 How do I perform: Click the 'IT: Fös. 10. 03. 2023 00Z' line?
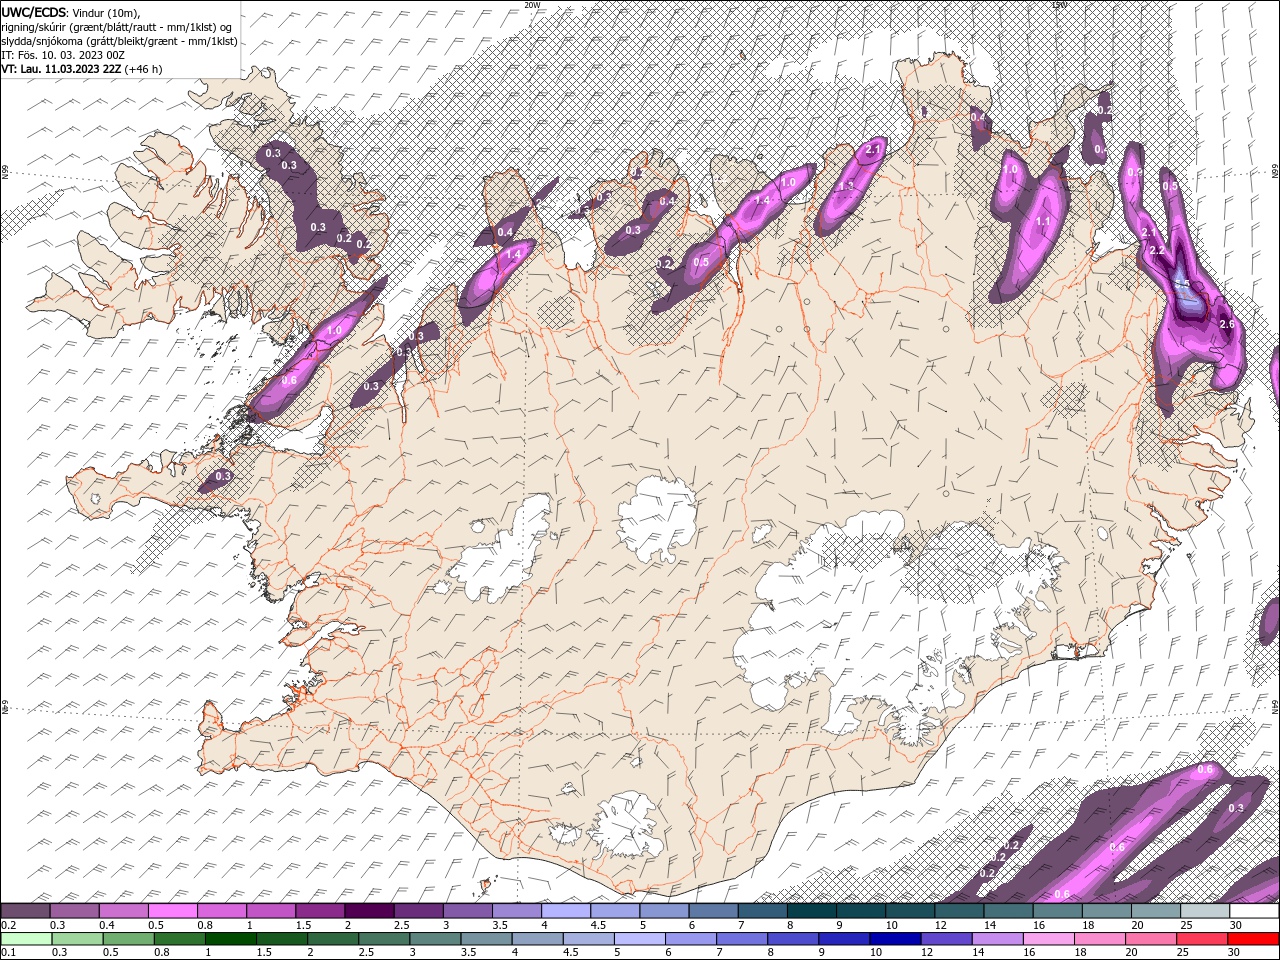pyautogui.click(x=62, y=55)
